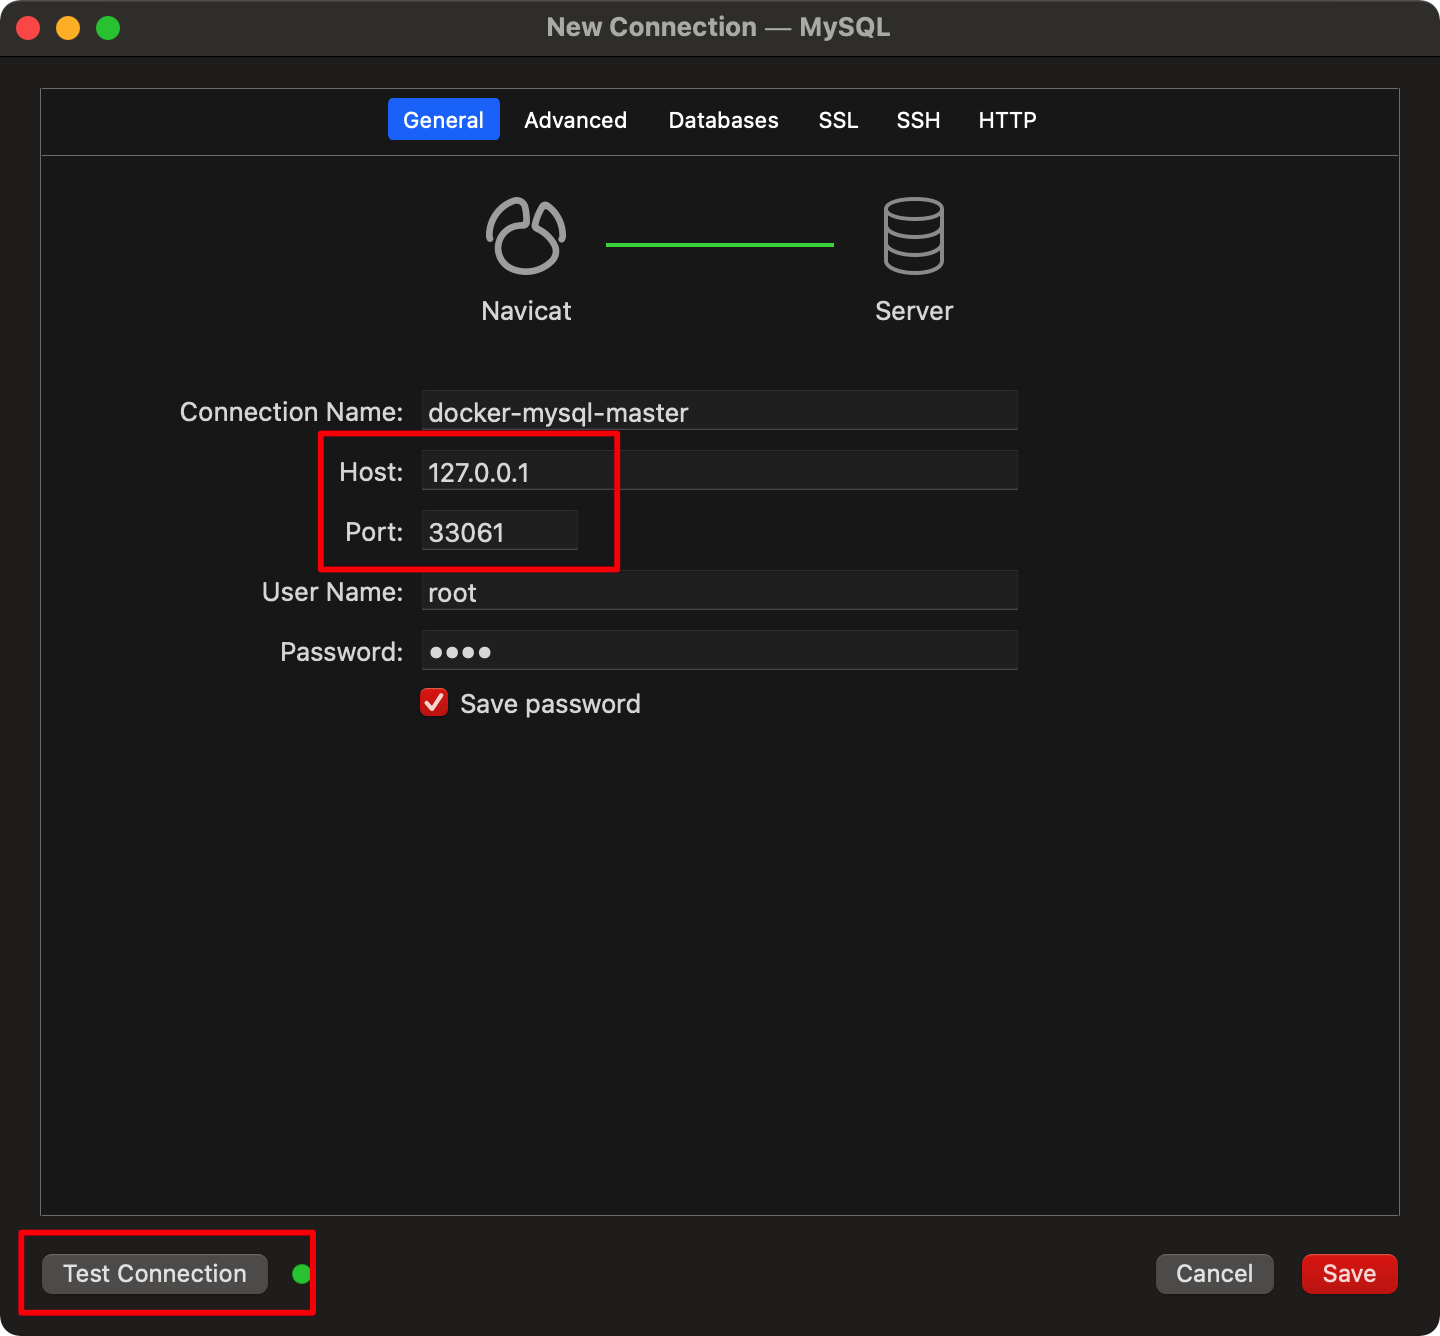The image size is (1440, 1336).
Task: Select the HTTP tab
Action: point(1007,120)
